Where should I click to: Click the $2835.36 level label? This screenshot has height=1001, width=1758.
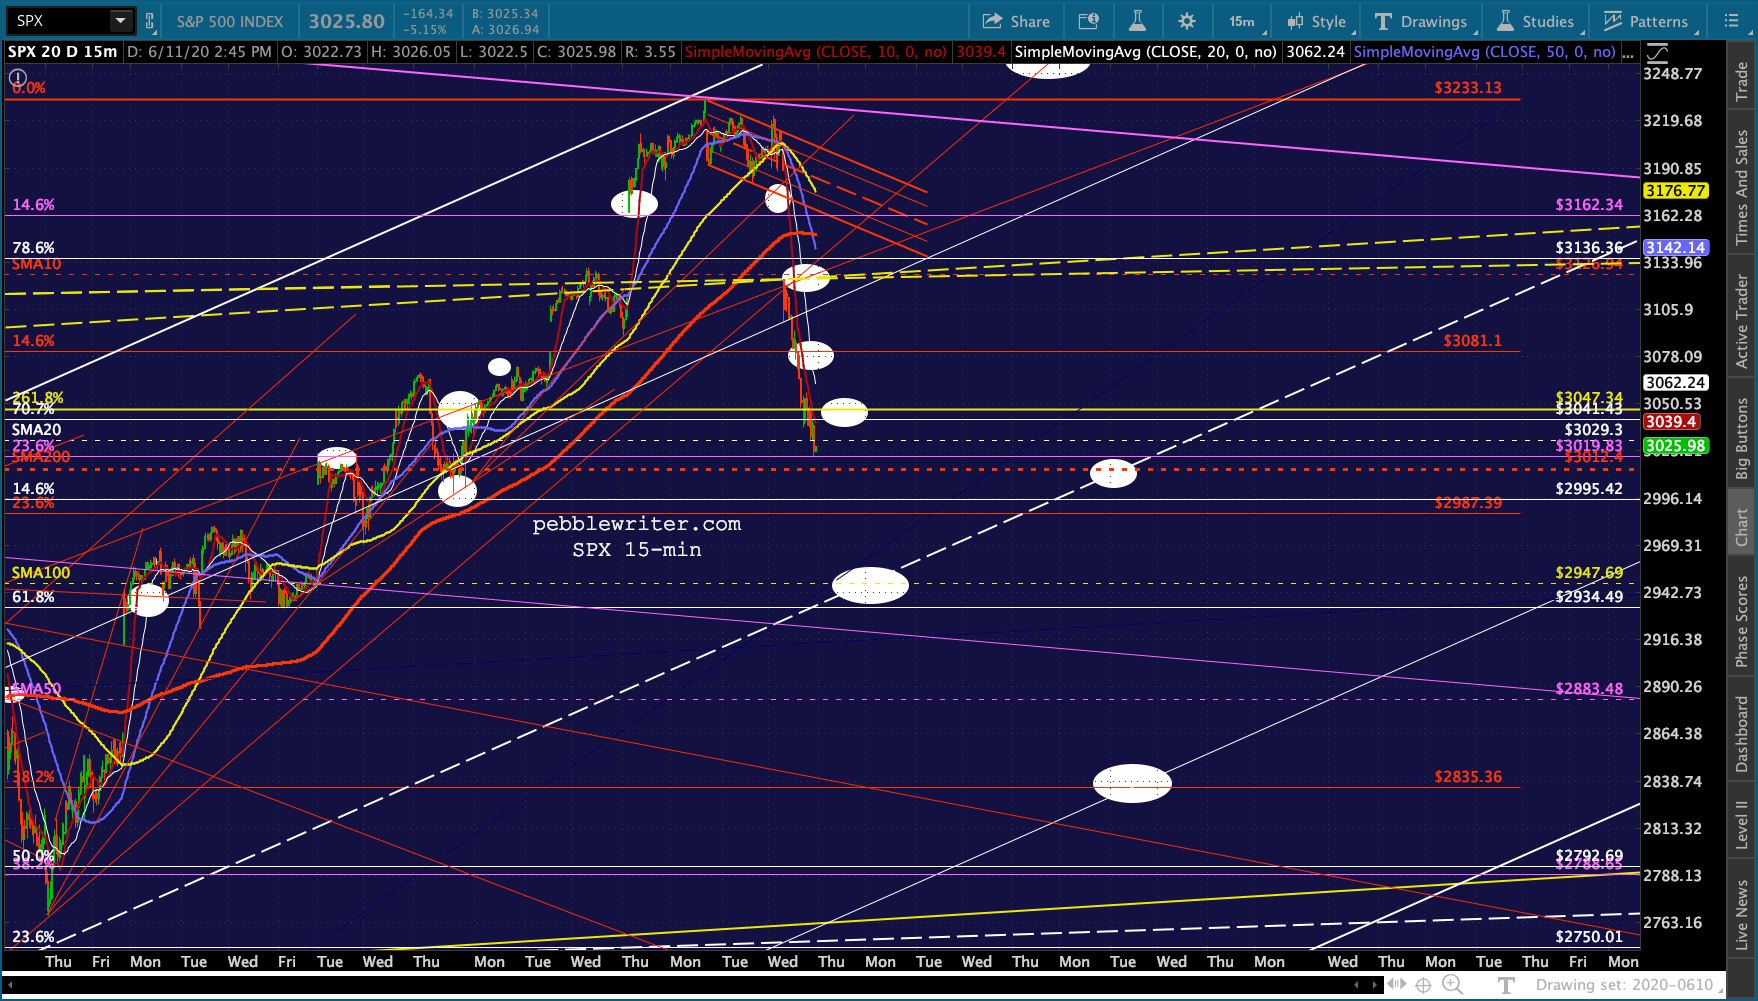click(x=1467, y=777)
